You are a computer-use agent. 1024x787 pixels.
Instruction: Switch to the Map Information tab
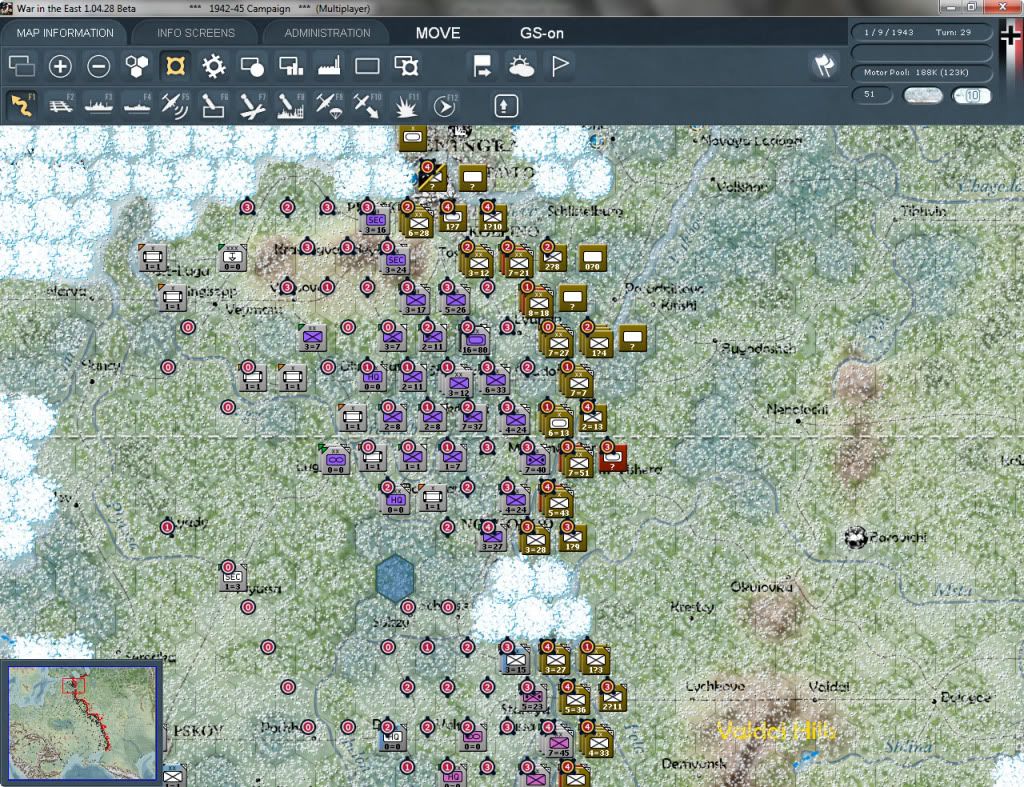pyautogui.click(x=65, y=33)
